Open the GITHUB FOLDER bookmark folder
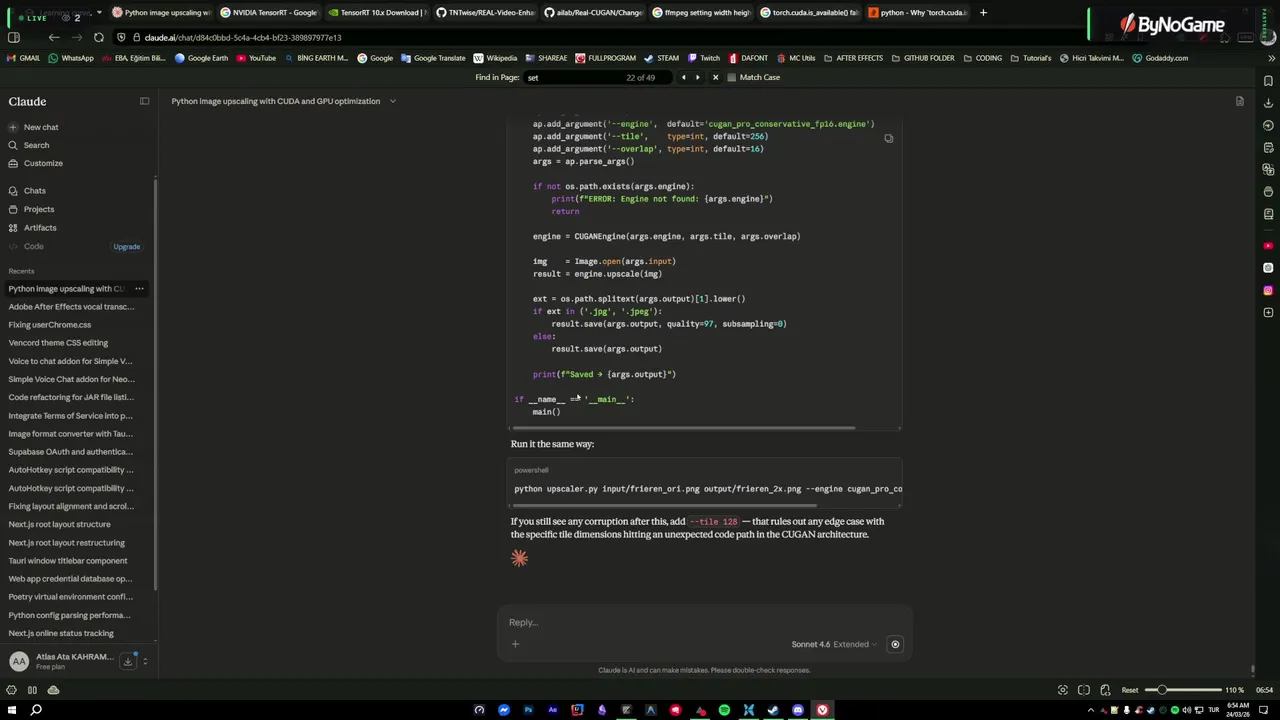 tap(922, 58)
